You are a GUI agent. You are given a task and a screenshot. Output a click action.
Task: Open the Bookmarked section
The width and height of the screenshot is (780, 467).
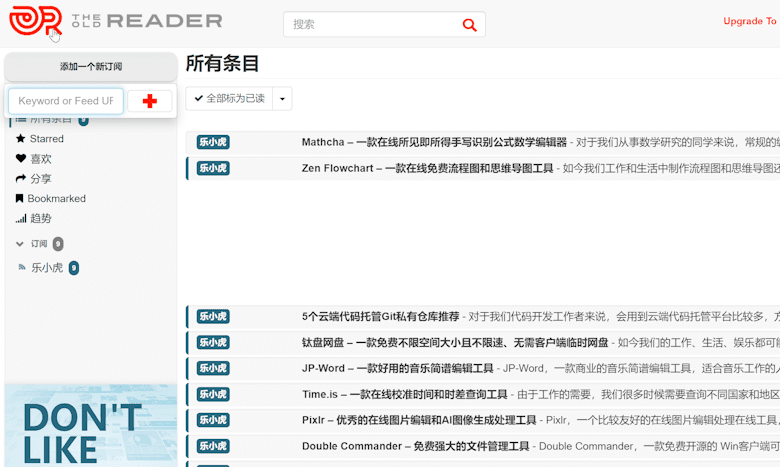57,198
